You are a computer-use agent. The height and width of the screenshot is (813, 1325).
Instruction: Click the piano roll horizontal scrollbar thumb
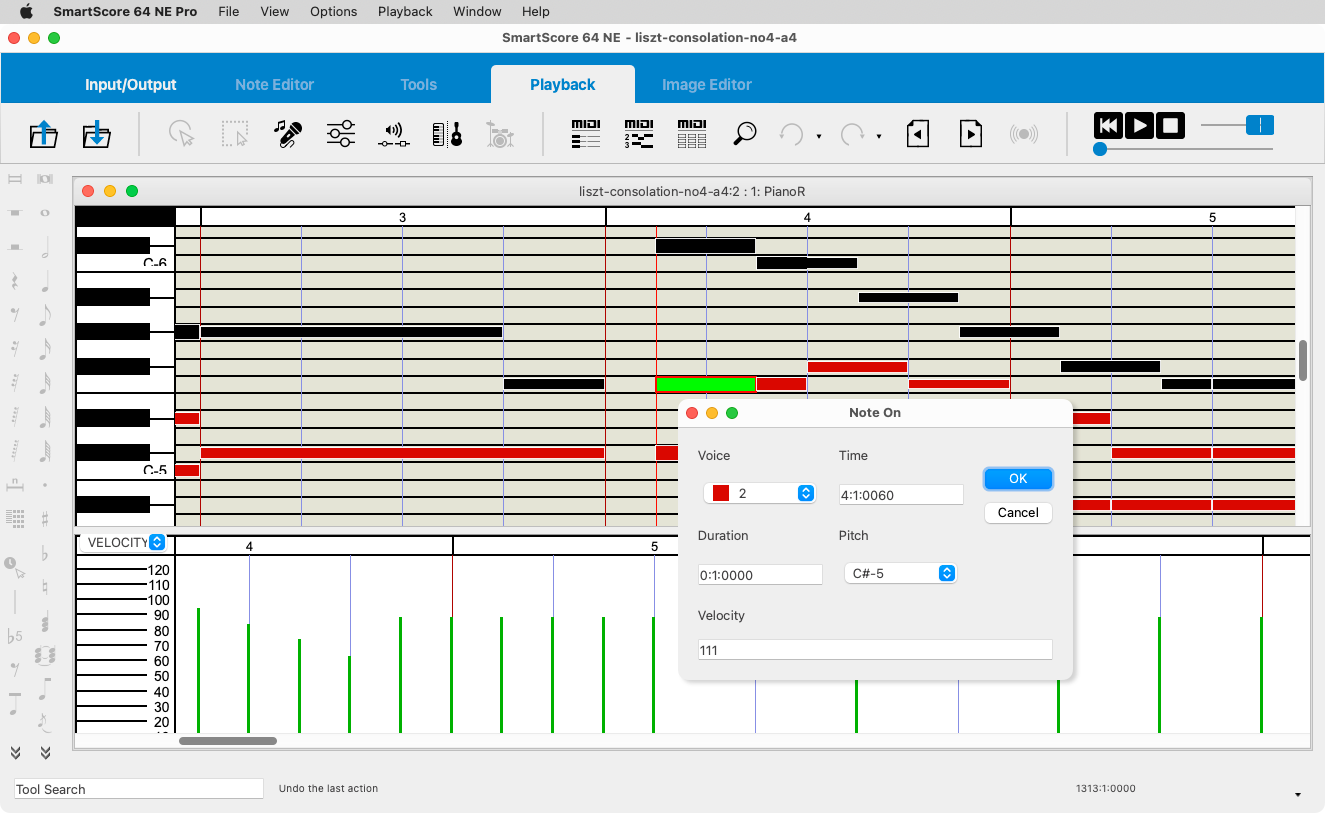pos(228,741)
